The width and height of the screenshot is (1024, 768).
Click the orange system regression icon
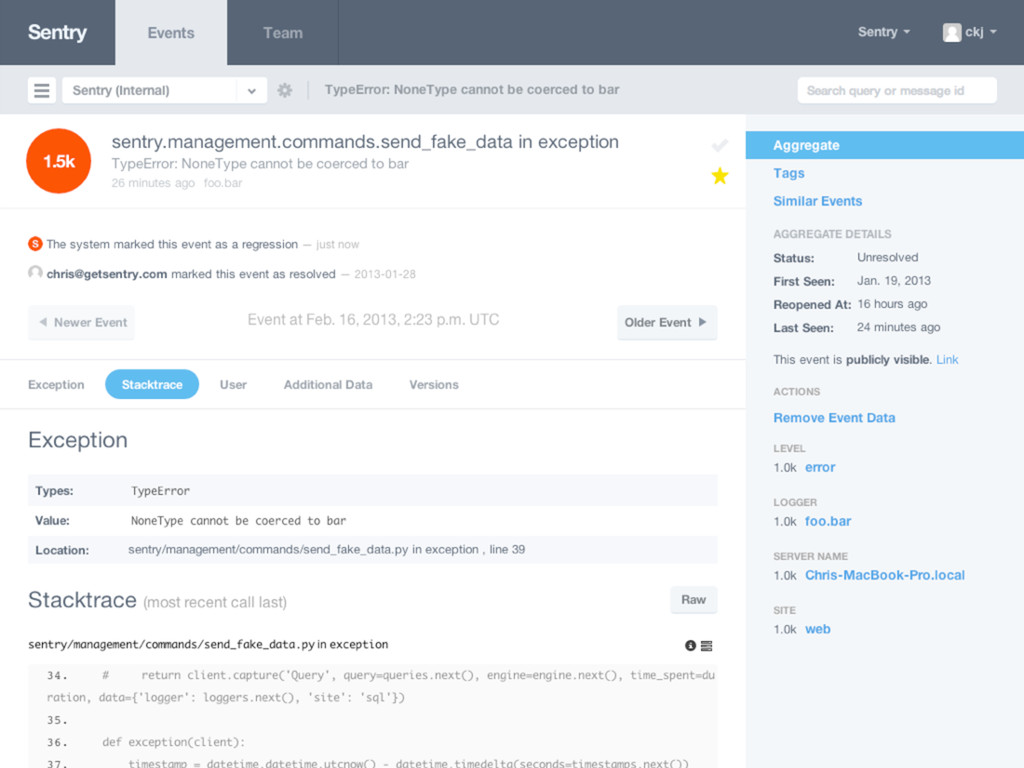pyautogui.click(x=35, y=244)
